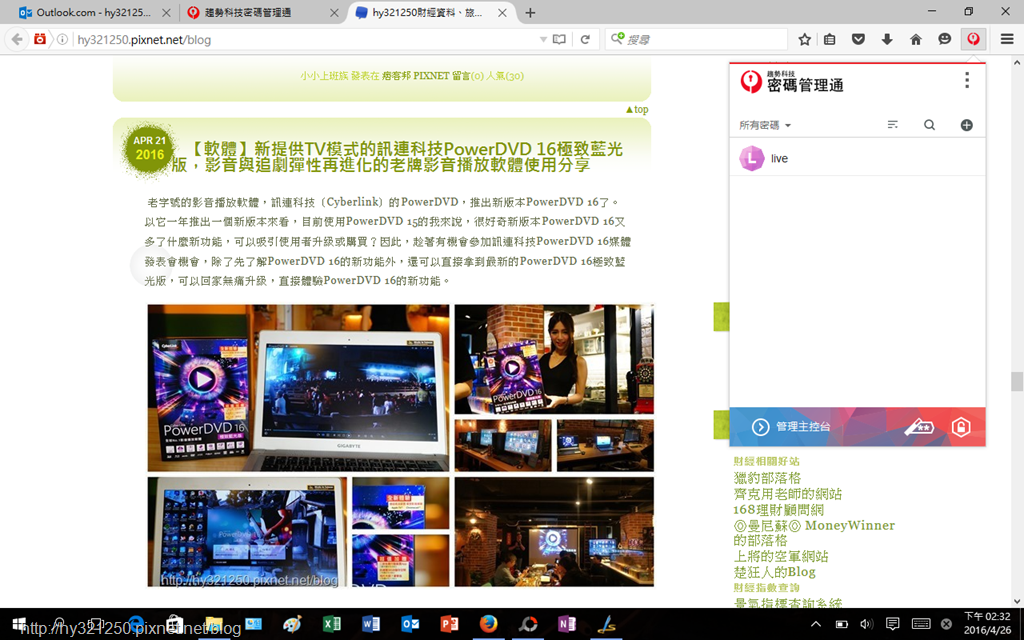Focus the hy321250.pixnet.net address bar
1024x640 pixels.
tap(304, 39)
